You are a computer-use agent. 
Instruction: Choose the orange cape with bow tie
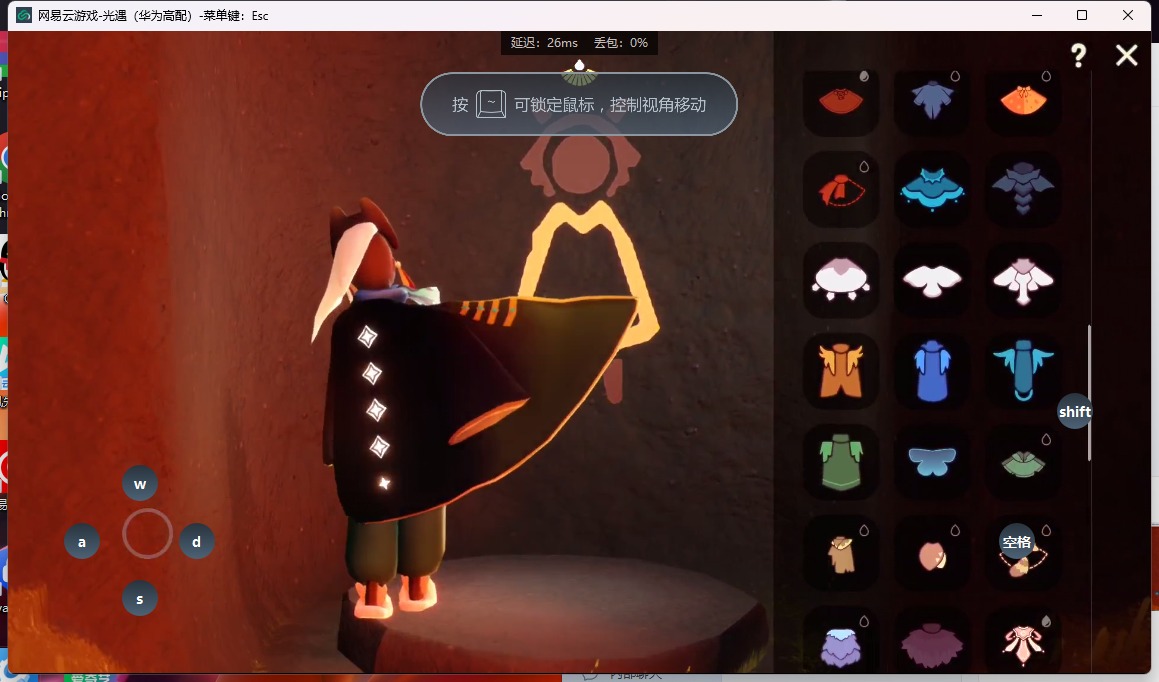(x=1023, y=100)
